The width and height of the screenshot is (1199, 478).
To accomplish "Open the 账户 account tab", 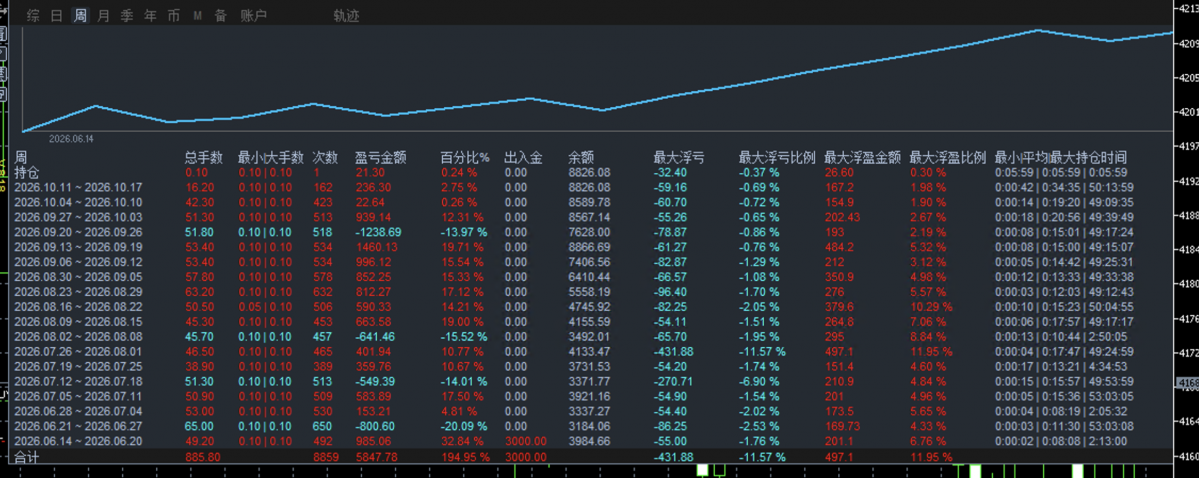I will coord(253,15).
